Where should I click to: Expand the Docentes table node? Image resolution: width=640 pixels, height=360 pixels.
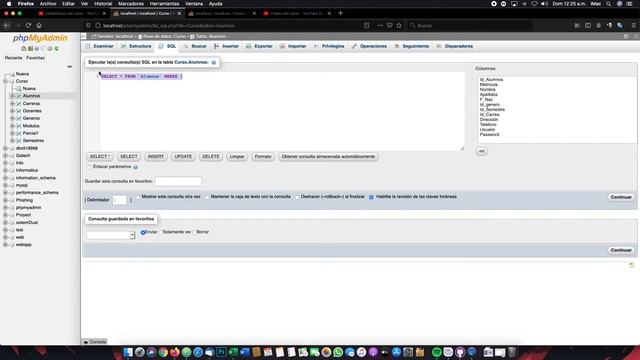point(12,111)
